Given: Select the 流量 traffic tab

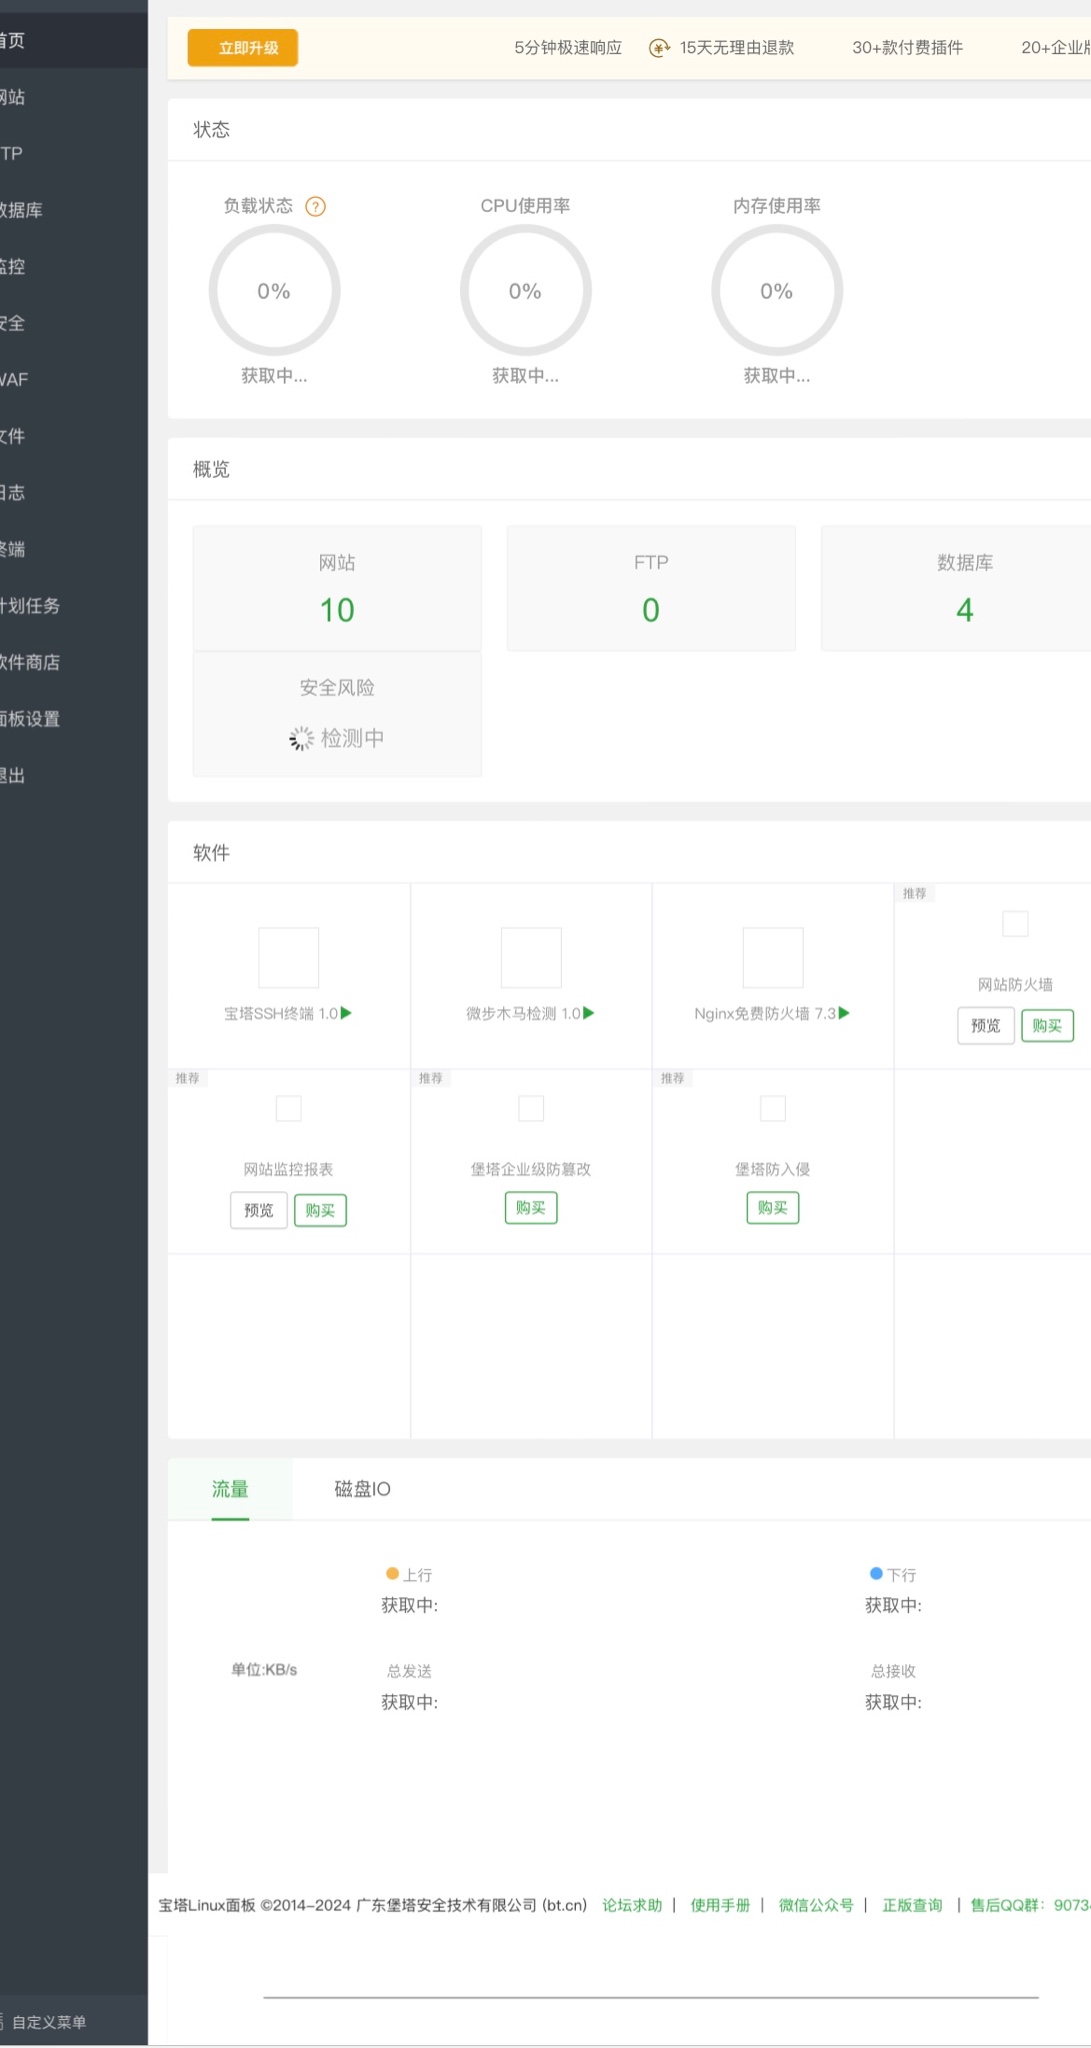Looking at the screenshot, I should (230, 1489).
